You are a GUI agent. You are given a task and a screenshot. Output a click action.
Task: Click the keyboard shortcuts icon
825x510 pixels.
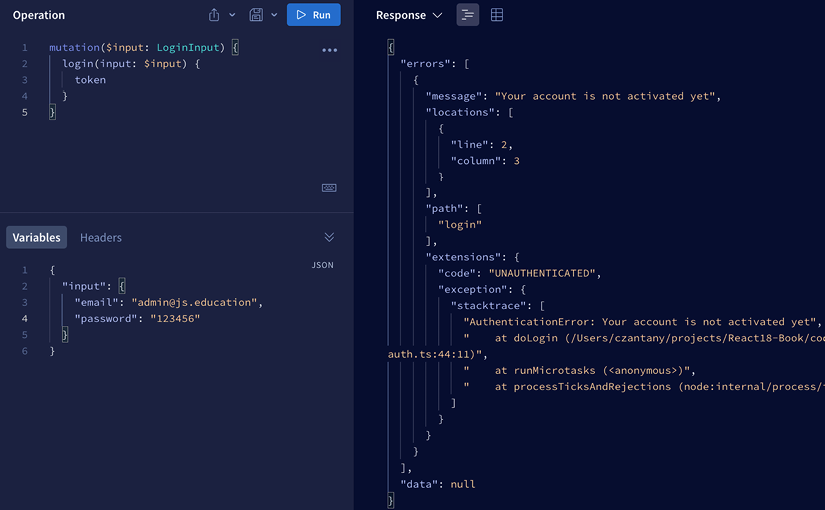point(329,188)
